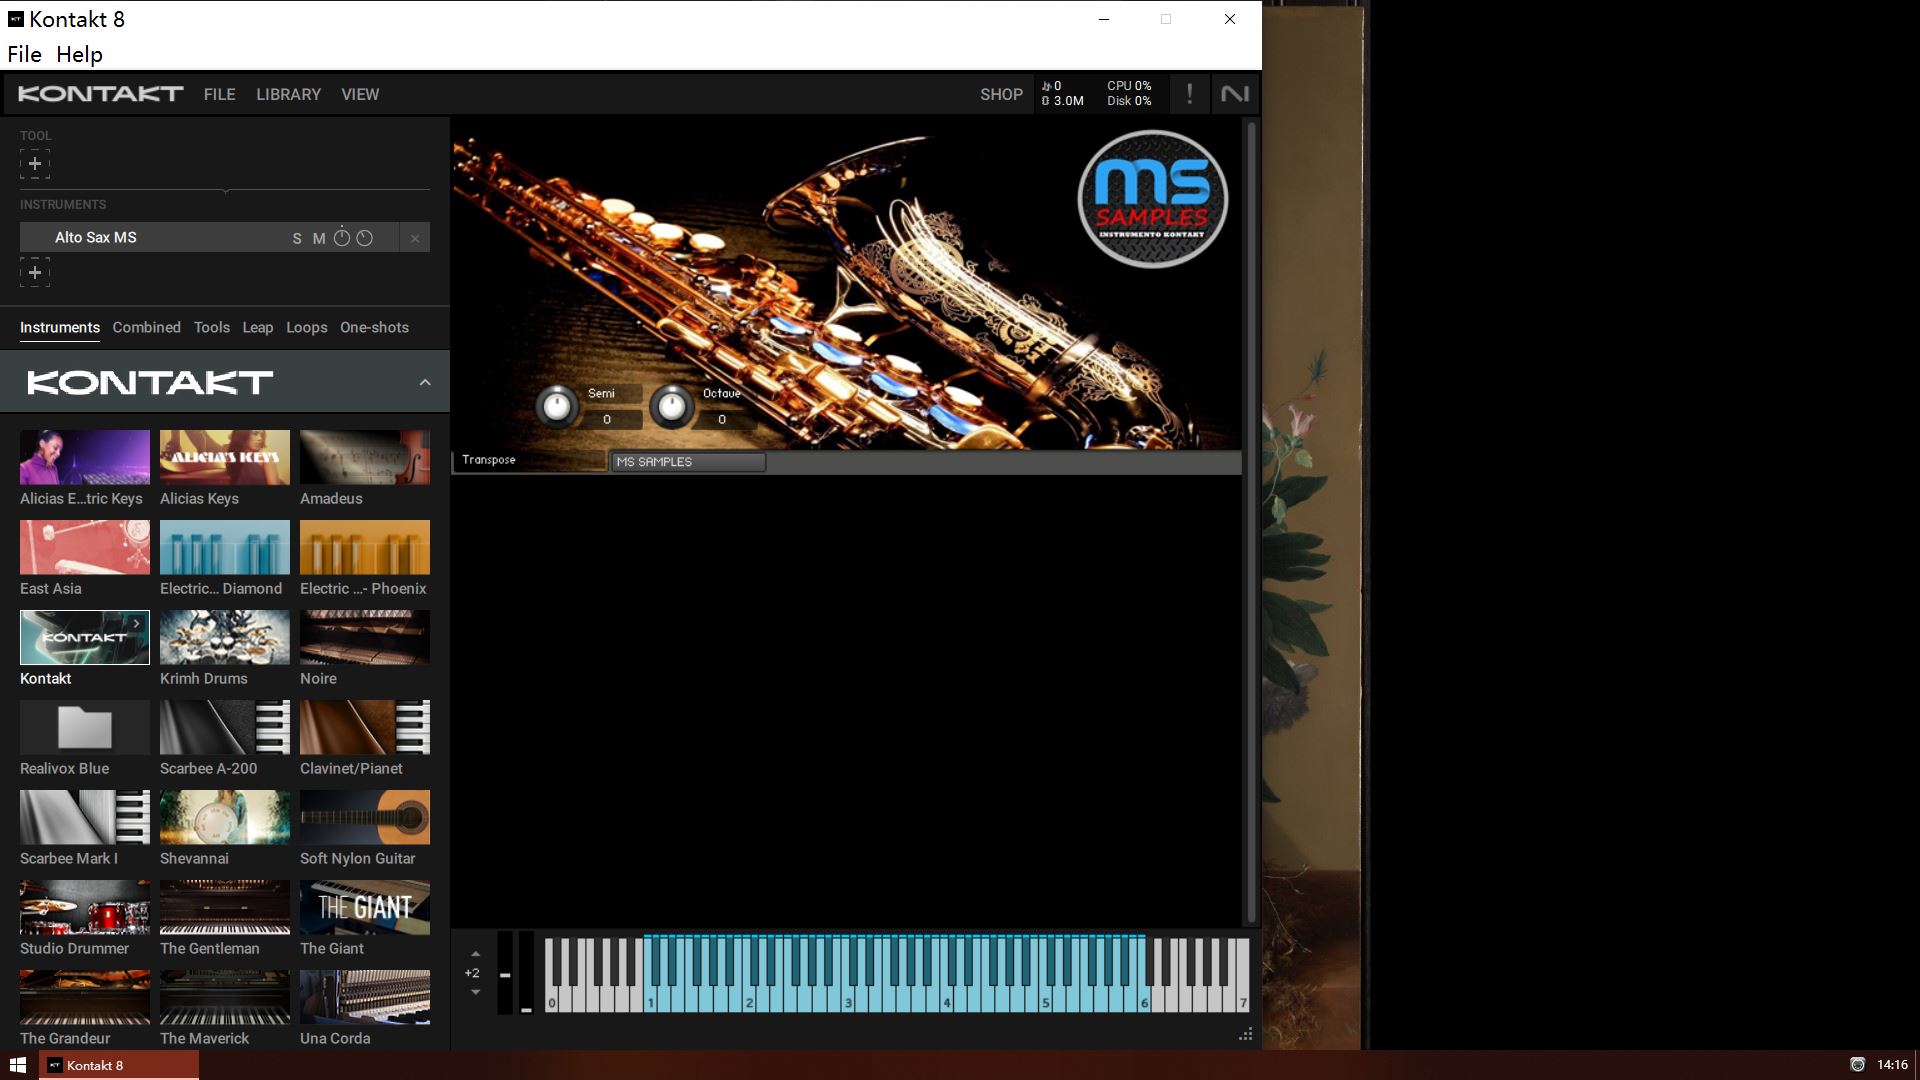Switch to the Leap tab
The image size is (1920, 1080).
tap(257, 327)
